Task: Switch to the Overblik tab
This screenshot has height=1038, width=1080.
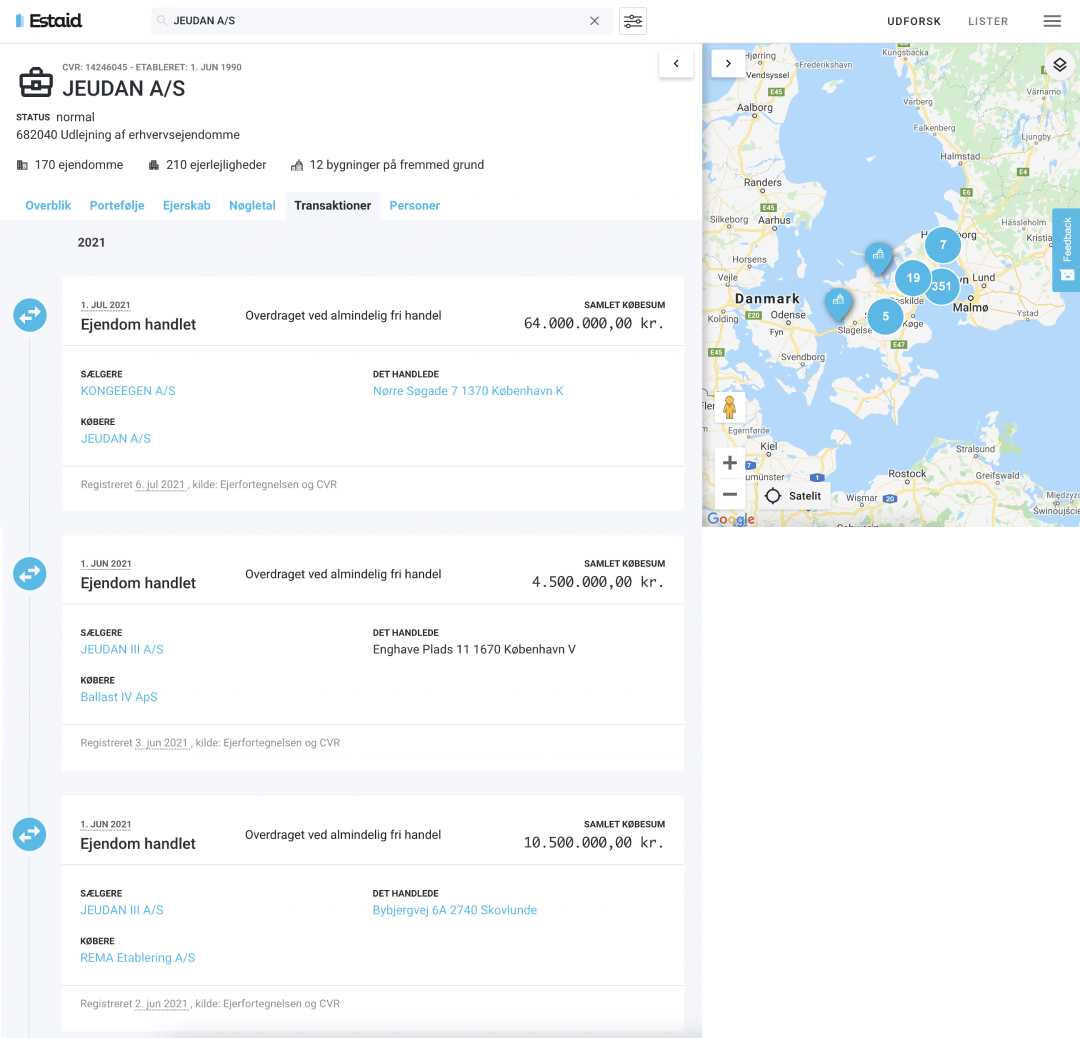Action: click(x=48, y=205)
